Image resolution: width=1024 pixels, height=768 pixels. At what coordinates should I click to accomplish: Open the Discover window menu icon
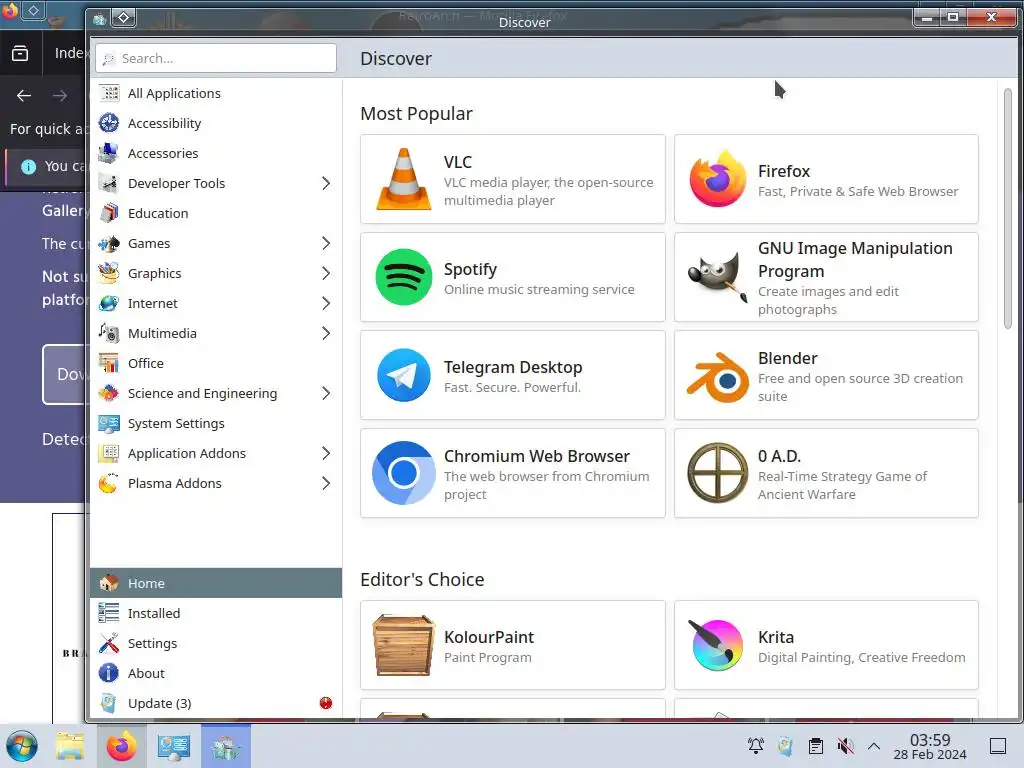point(99,19)
